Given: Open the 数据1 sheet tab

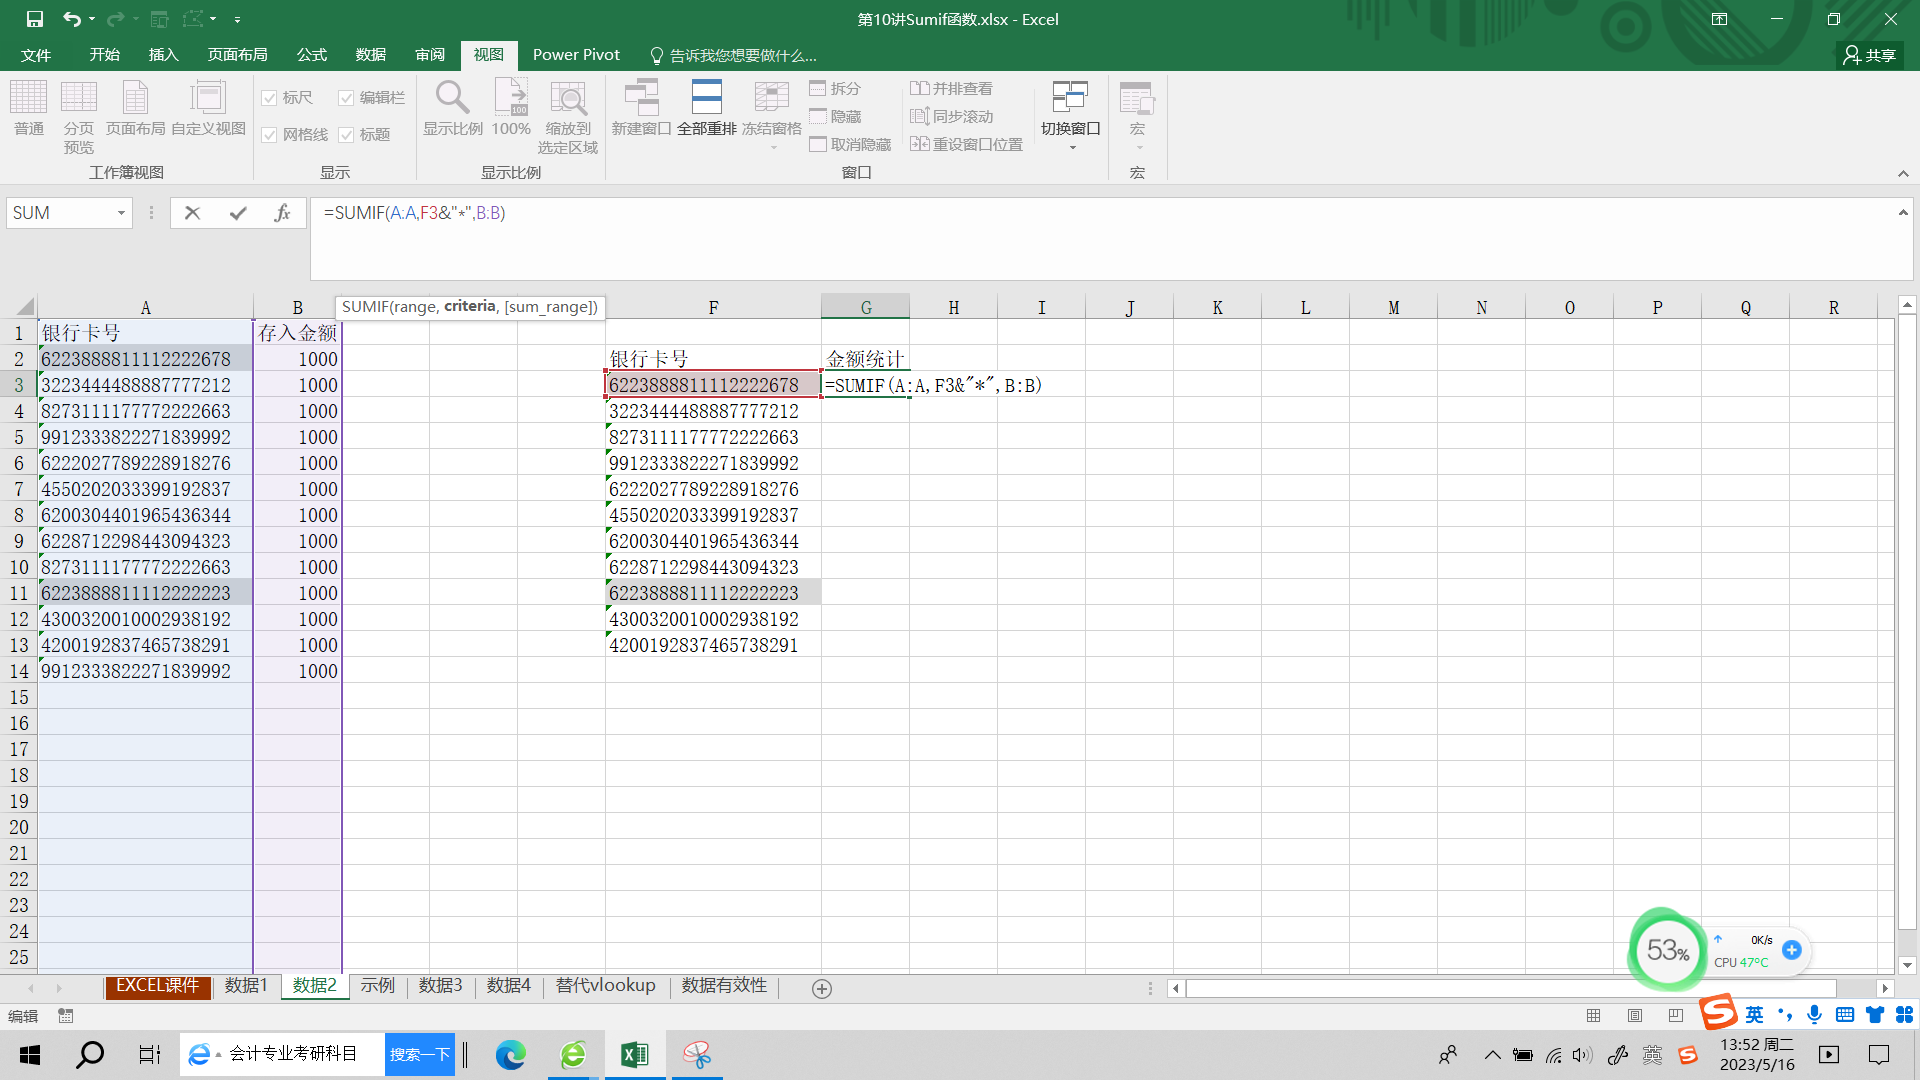Looking at the screenshot, I should 246,986.
